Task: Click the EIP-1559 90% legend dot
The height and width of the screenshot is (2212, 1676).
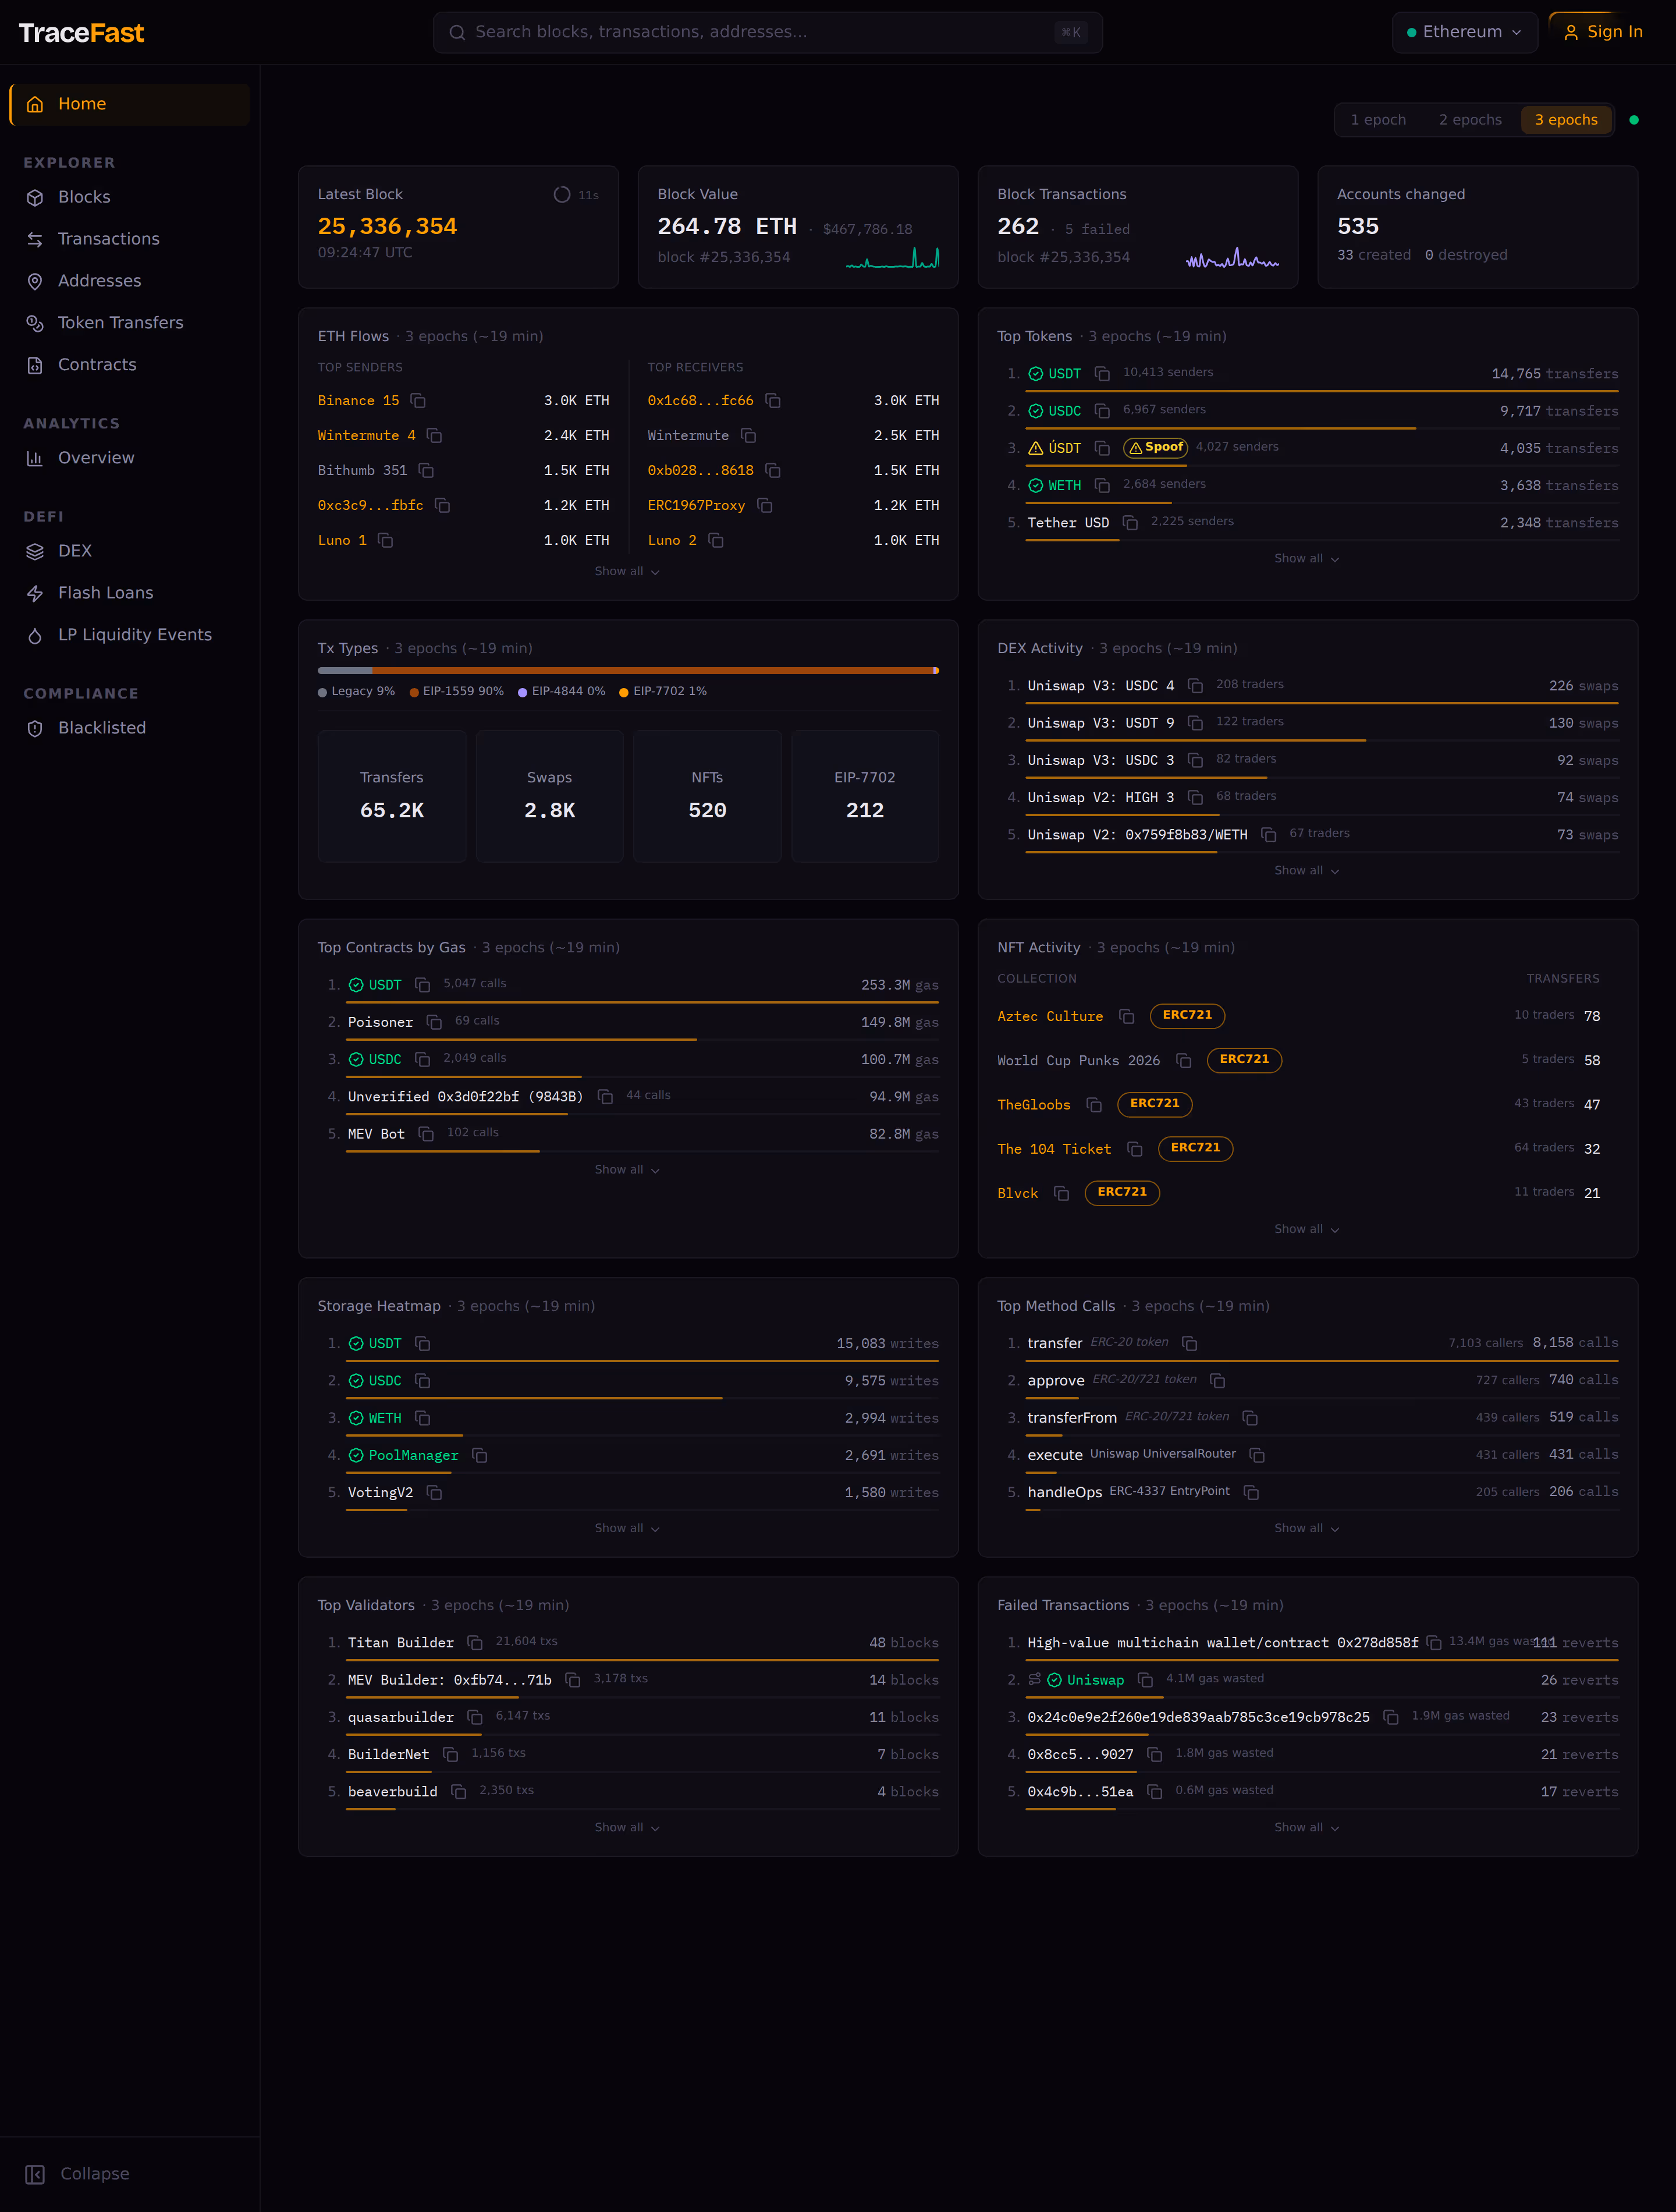Action: (x=414, y=692)
